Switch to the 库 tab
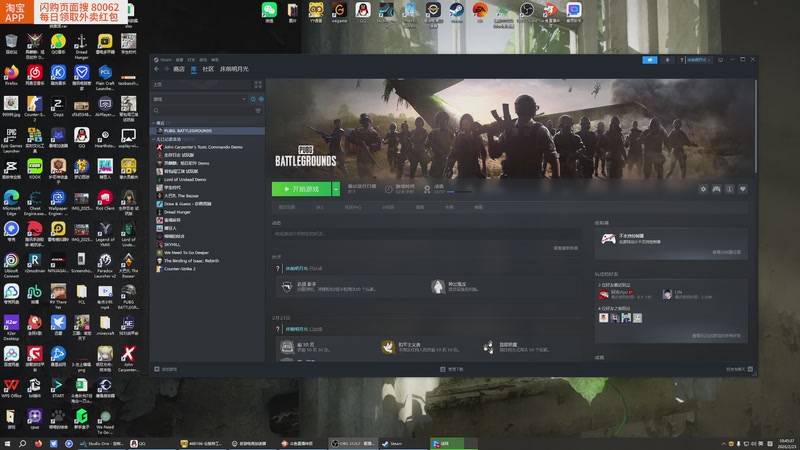The height and width of the screenshot is (450, 800). point(193,69)
